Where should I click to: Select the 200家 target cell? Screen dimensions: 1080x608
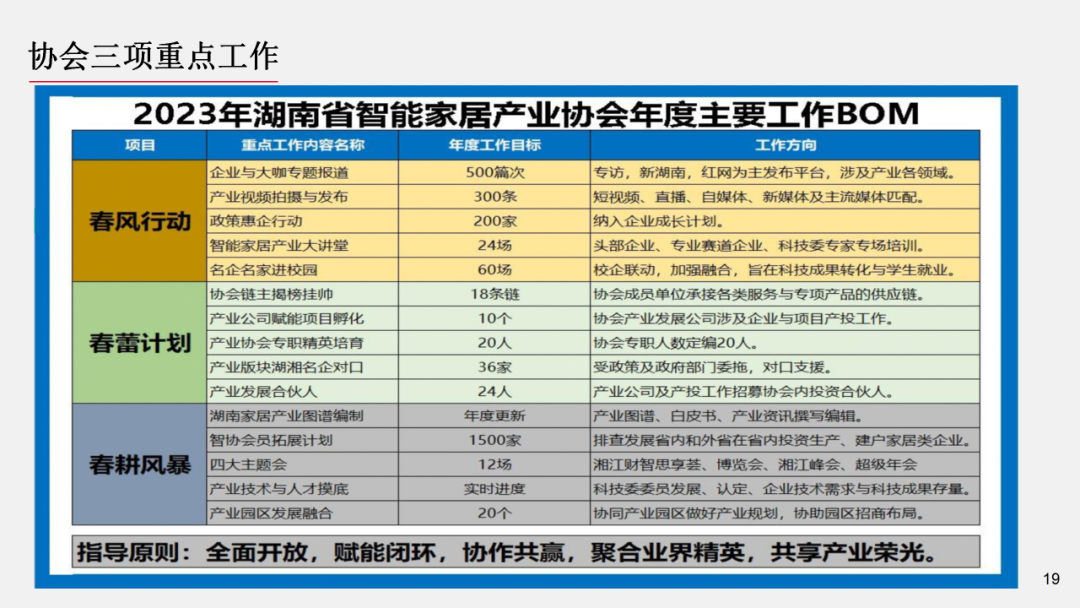coord(494,221)
